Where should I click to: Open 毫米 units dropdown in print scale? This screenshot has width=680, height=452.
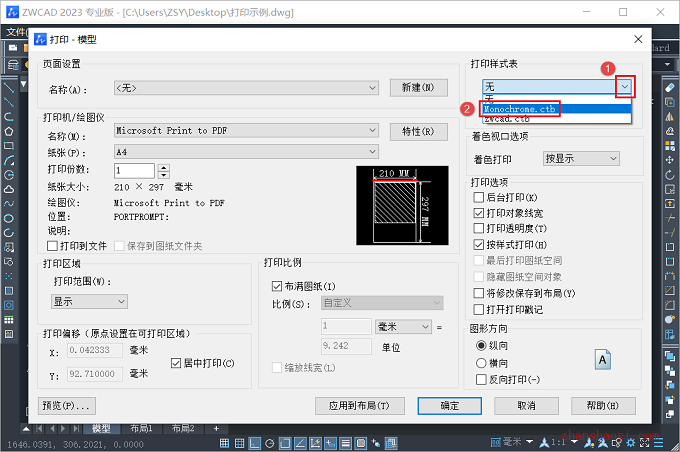(403, 327)
